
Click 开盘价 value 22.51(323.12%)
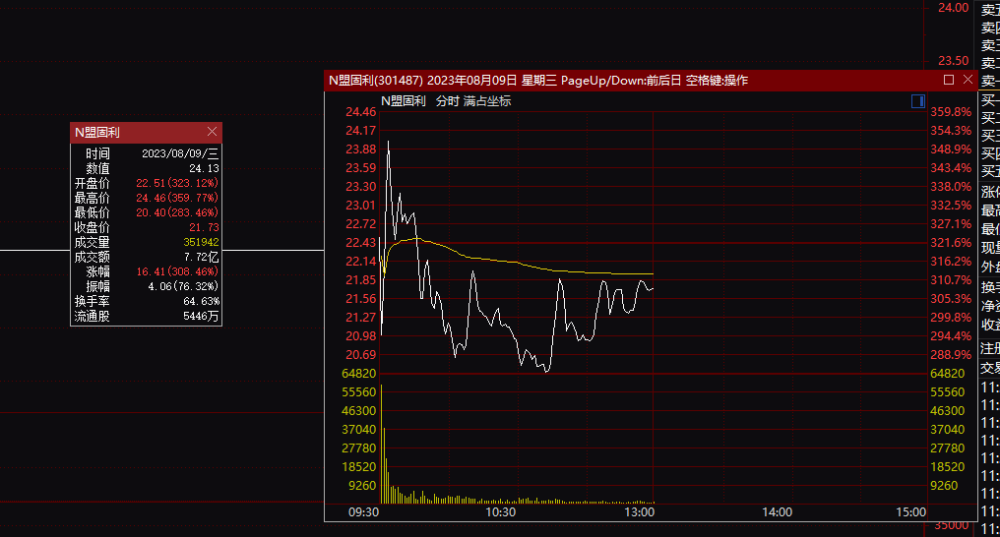pyautogui.click(x=177, y=183)
